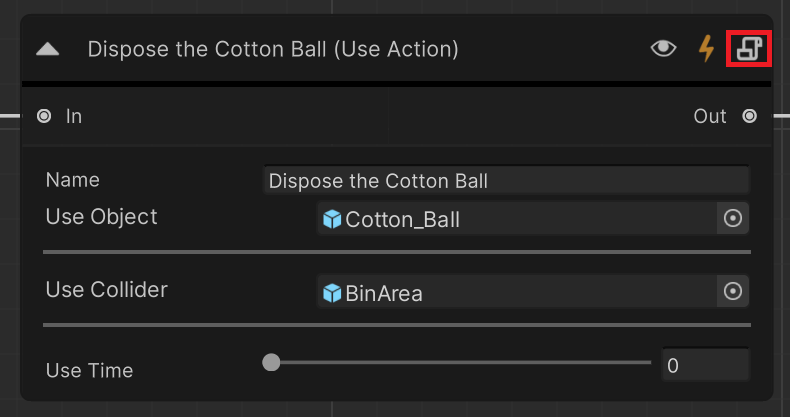Collapse the Dispose the Cotton Ball node

[48, 49]
